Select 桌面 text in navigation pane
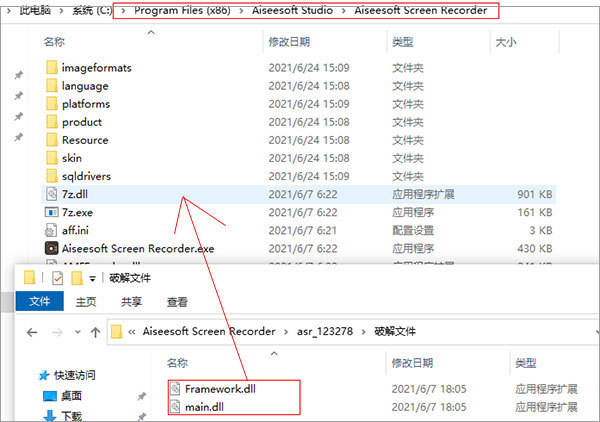This screenshot has width=600, height=422. click(x=71, y=396)
